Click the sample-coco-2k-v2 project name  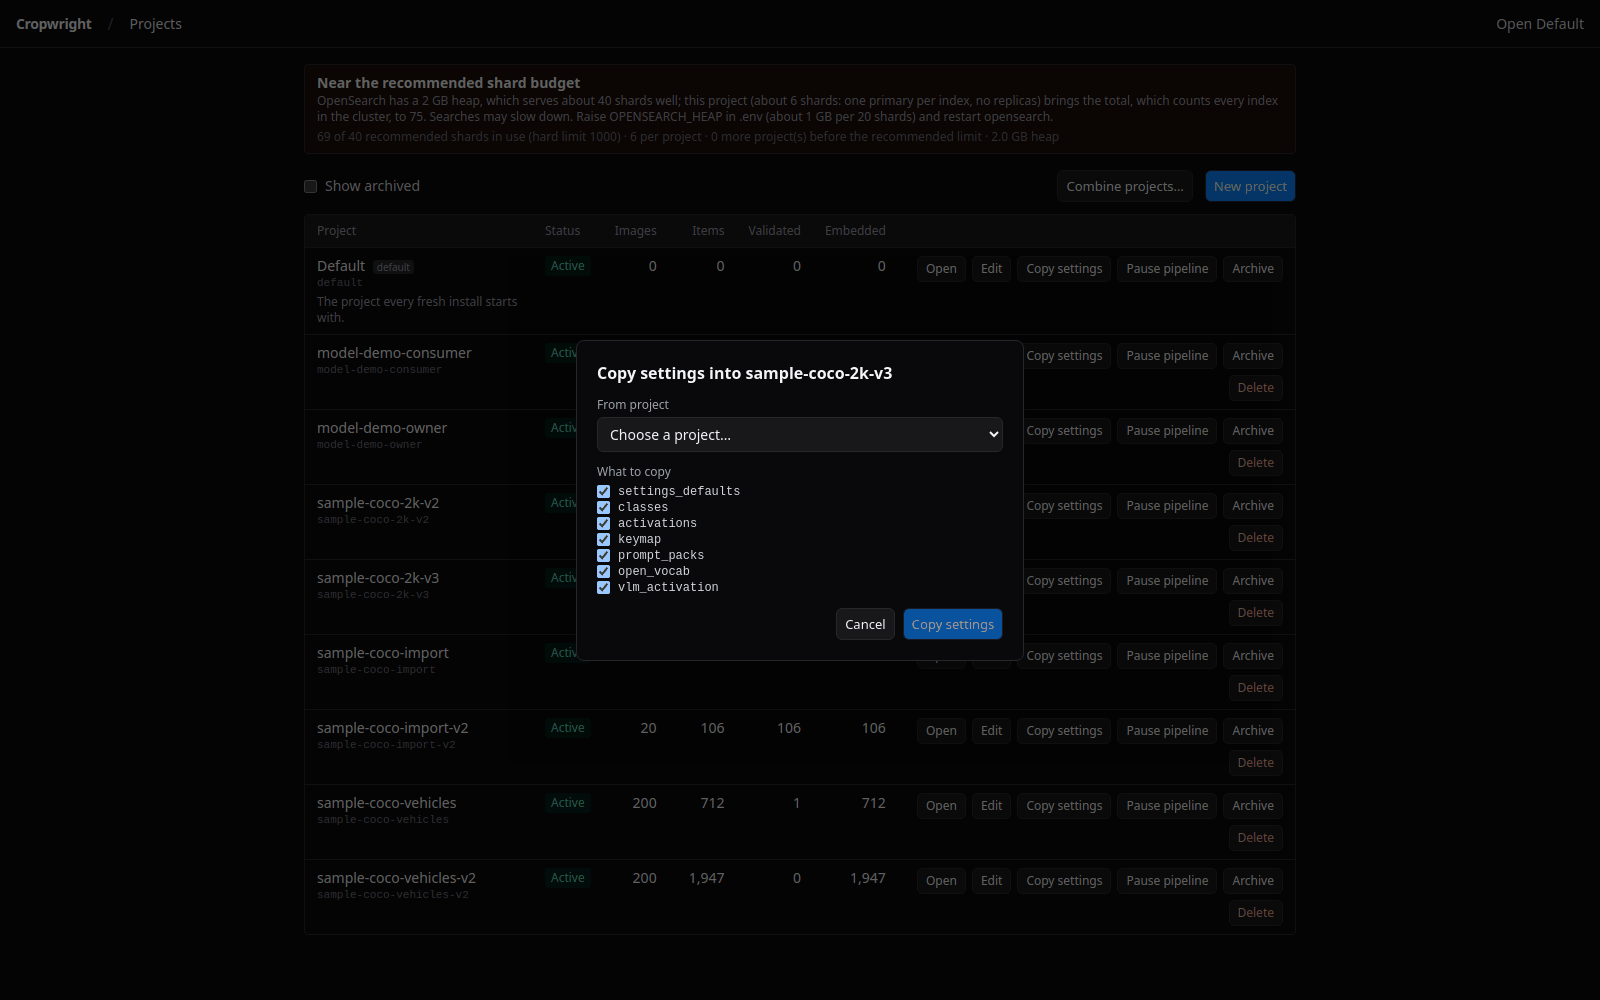(x=378, y=503)
